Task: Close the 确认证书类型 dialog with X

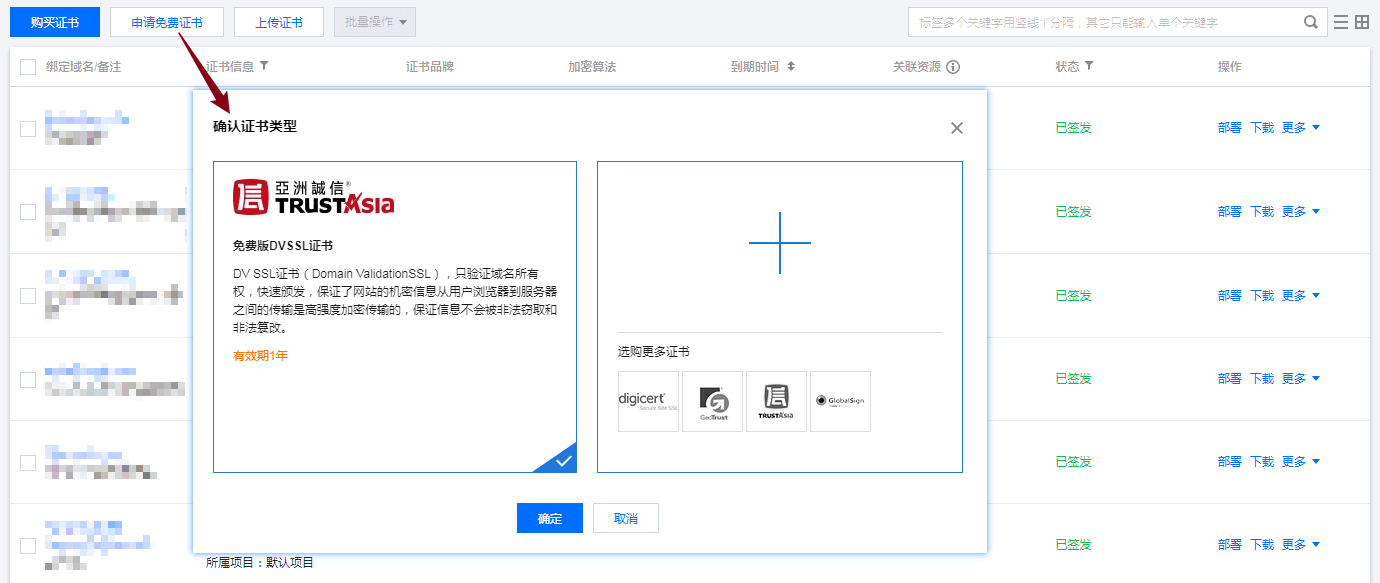Action: tap(957, 128)
